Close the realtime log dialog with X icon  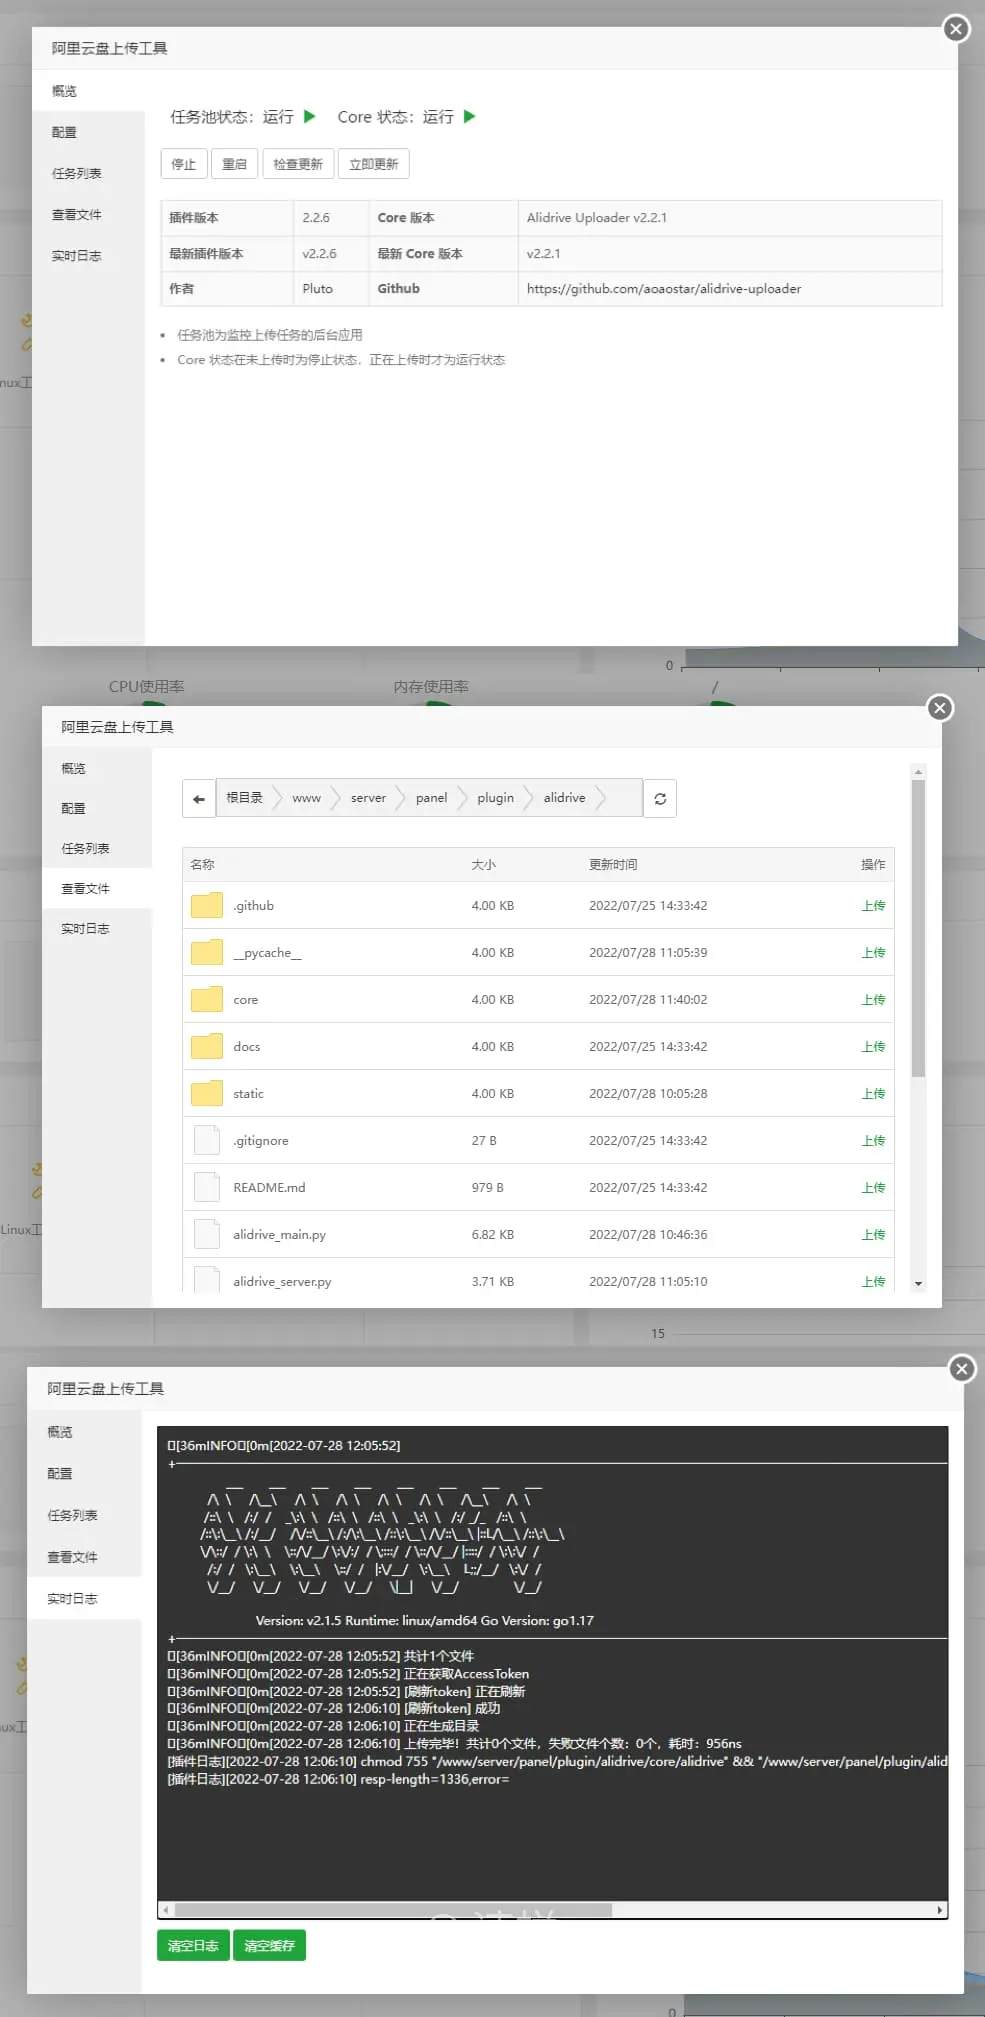click(961, 1369)
